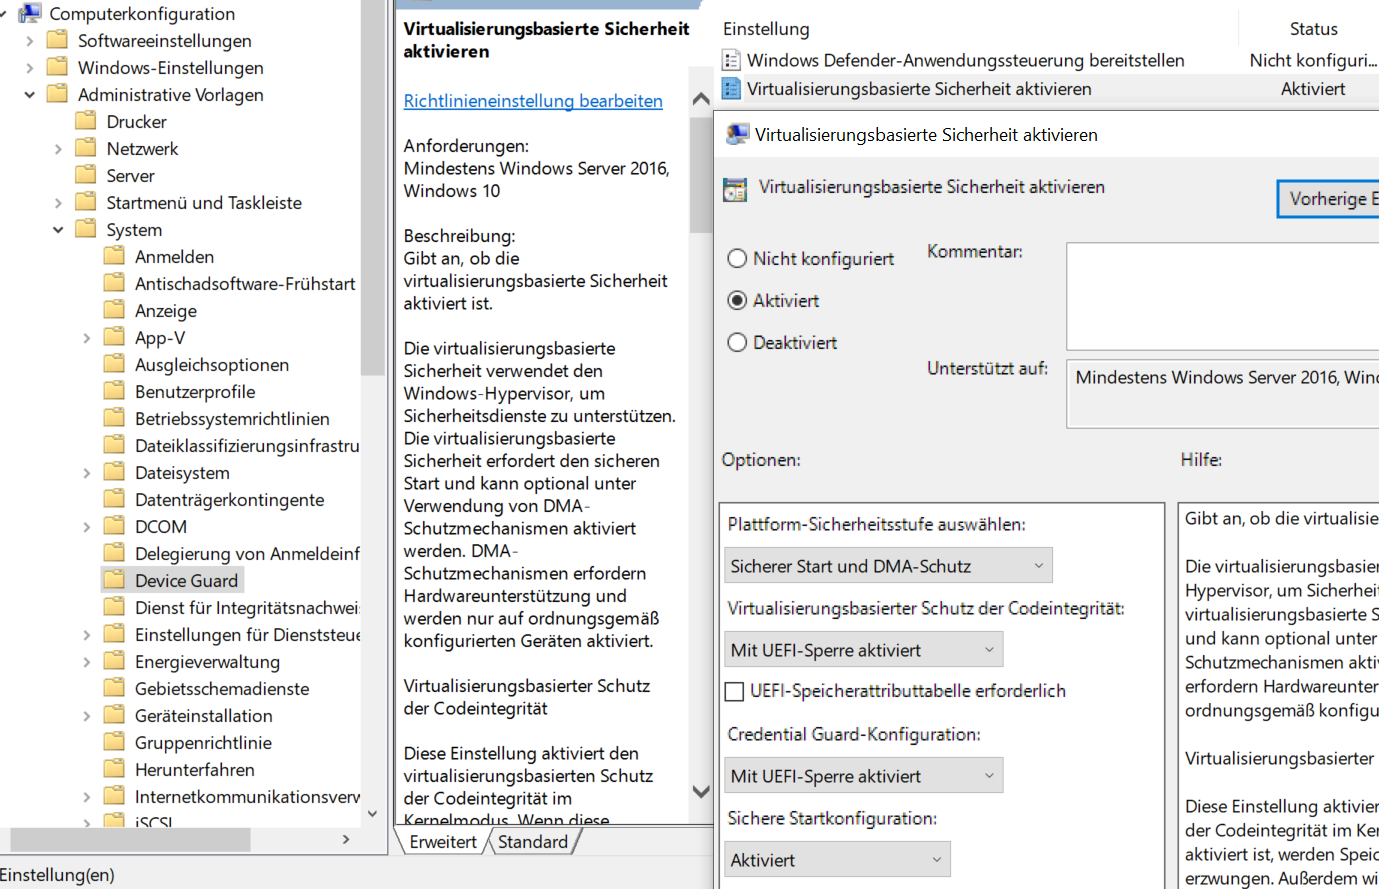Click the Vorherige Einstellung button
This screenshot has width=1379, height=889.
[1328, 198]
